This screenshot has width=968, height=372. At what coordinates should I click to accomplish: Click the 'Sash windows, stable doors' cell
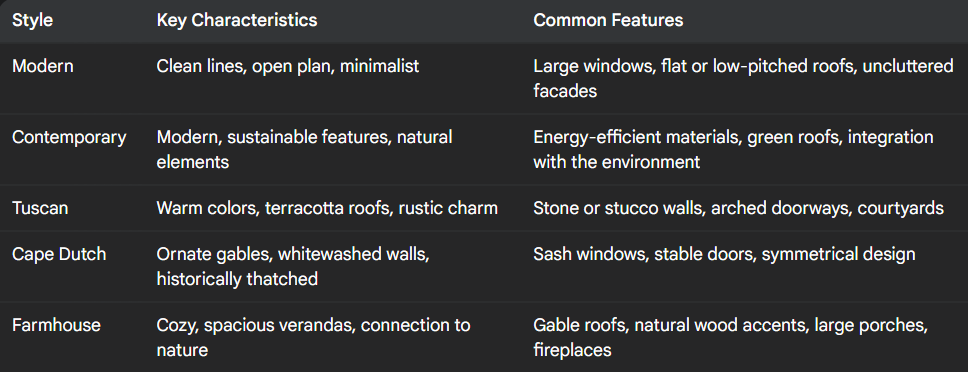pos(724,254)
